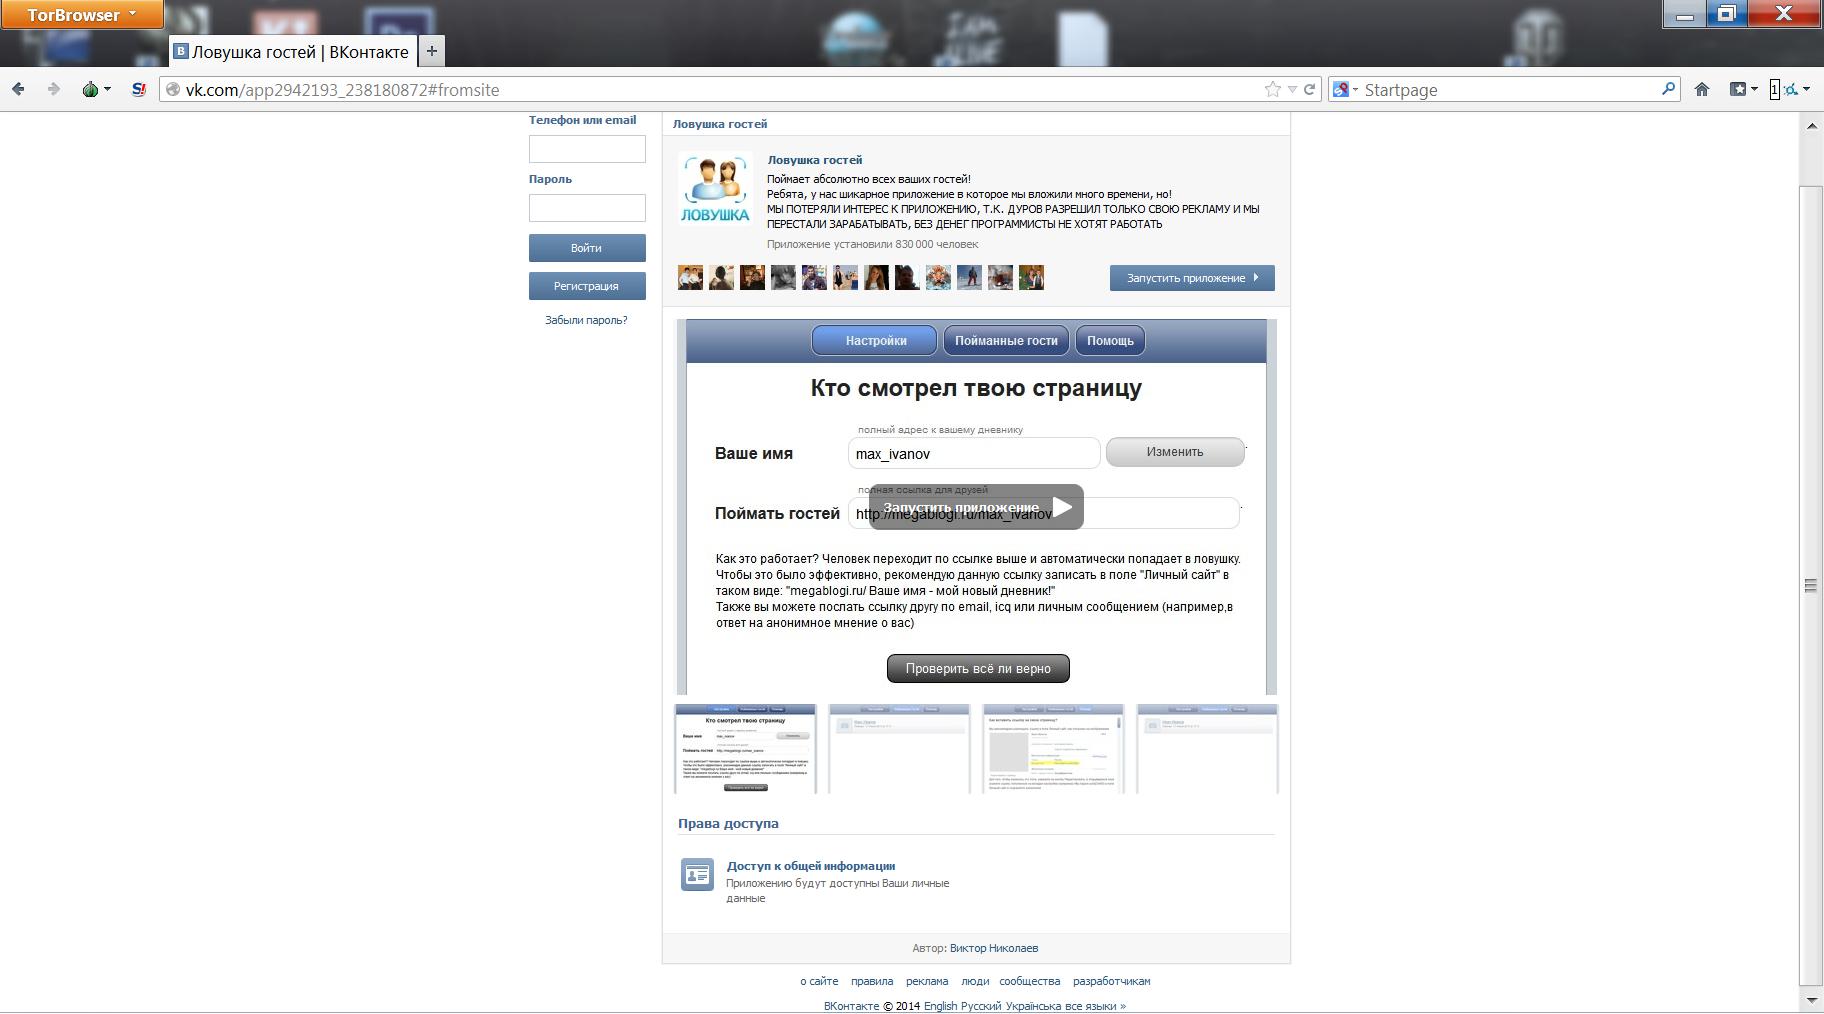Open the bookmarks menu button
Viewport: 1824px width, 1014px height.
[x=1743, y=89]
